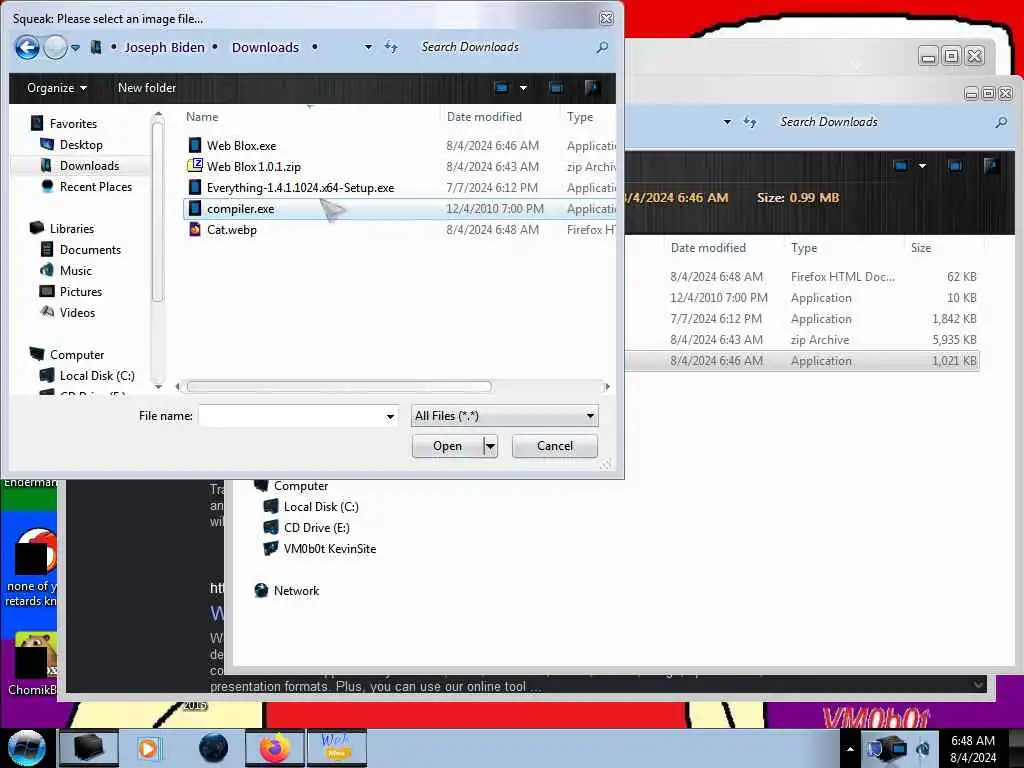Image resolution: width=1024 pixels, height=768 pixels.
Task: Open the Organize menu
Action: click(56, 88)
